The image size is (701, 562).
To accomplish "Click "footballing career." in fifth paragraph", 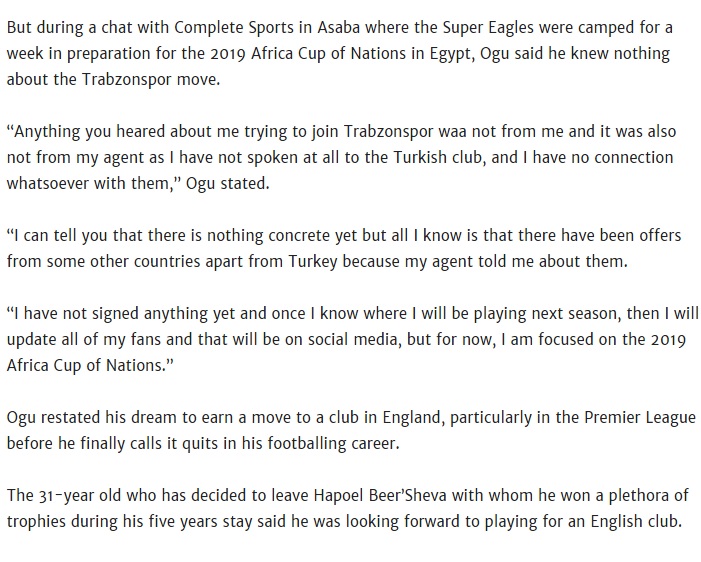I will pos(334,444).
